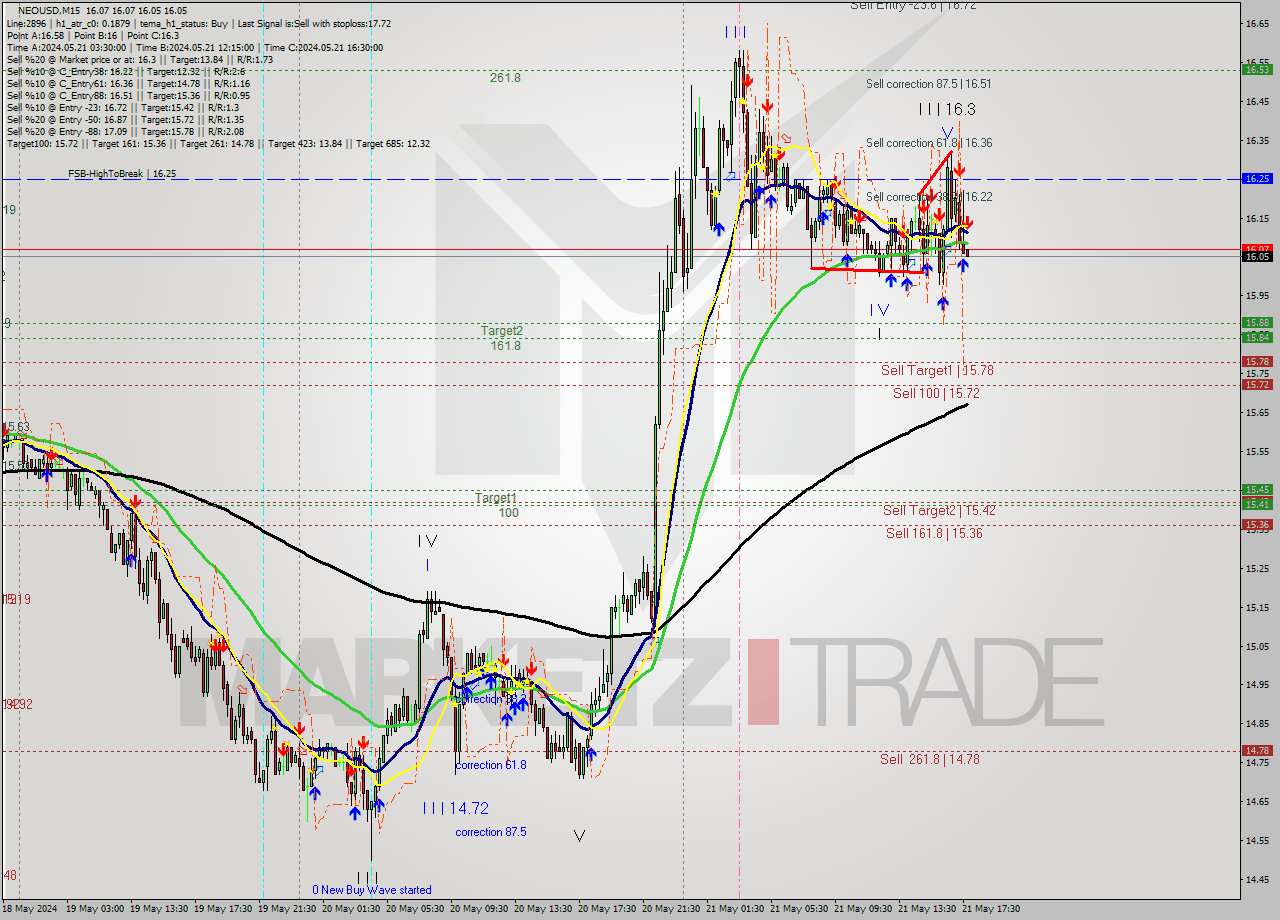Screen dimensions: 1280x920
Task: Click the '20 May 09:30' time axis label
Action: [x=480, y=909]
